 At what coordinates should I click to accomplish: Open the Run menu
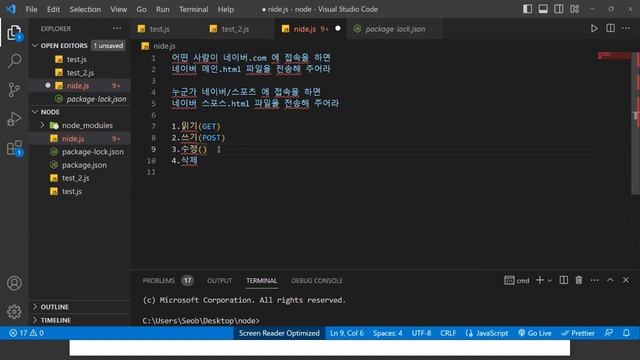click(x=162, y=9)
